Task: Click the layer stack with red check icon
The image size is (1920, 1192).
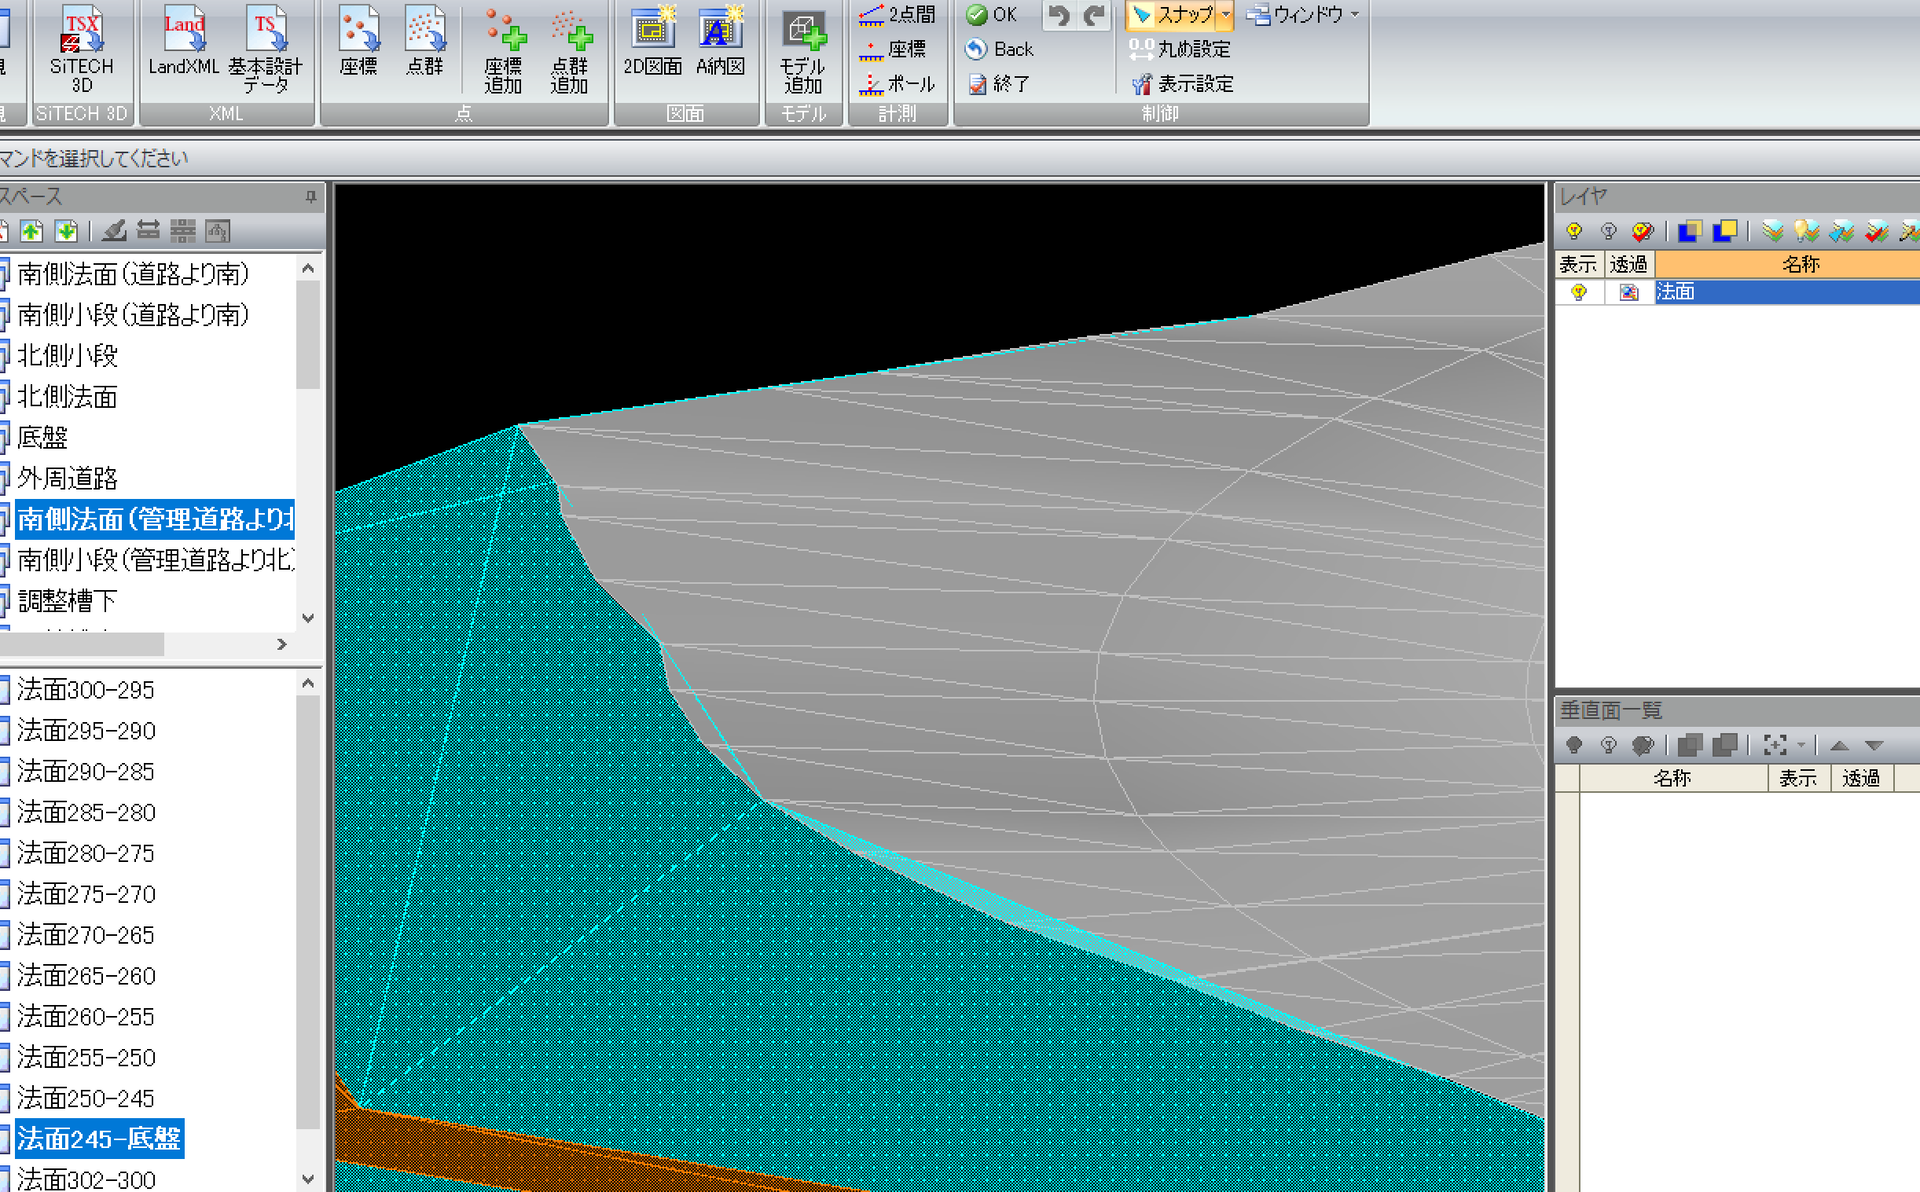Action: point(1876,232)
